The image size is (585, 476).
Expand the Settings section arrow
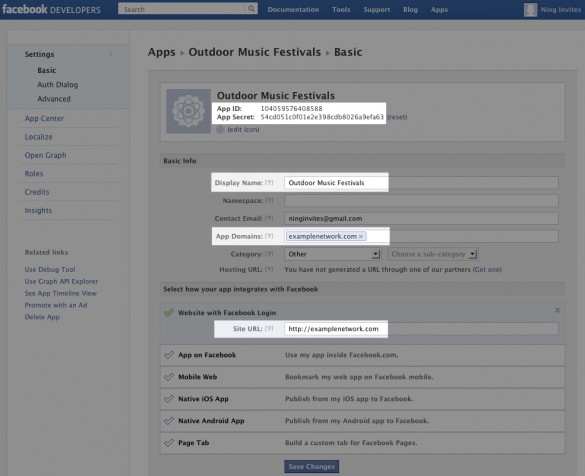point(111,54)
